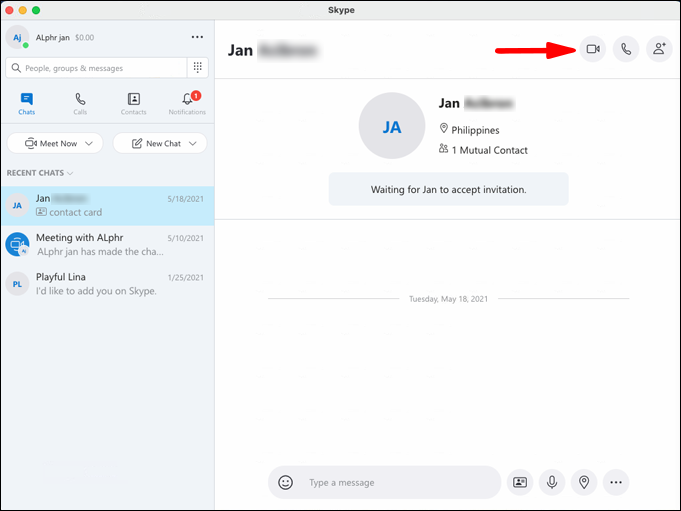
Task: Switch to the Contacts tab
Action: 133,104
